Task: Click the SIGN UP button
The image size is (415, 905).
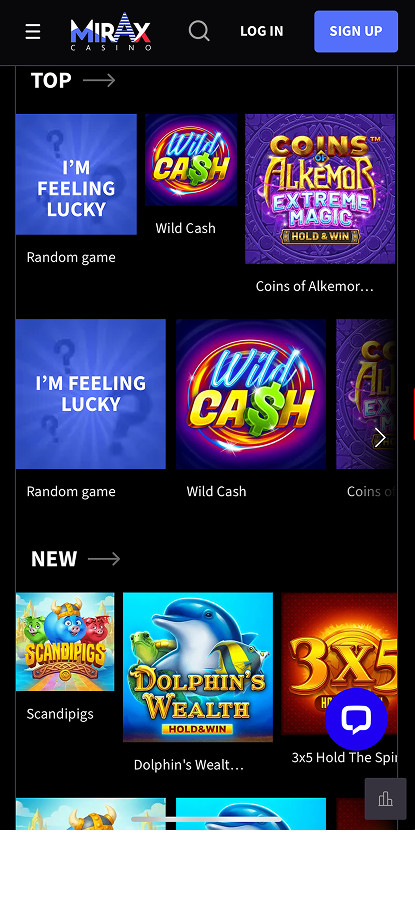Action: [356, 31]
